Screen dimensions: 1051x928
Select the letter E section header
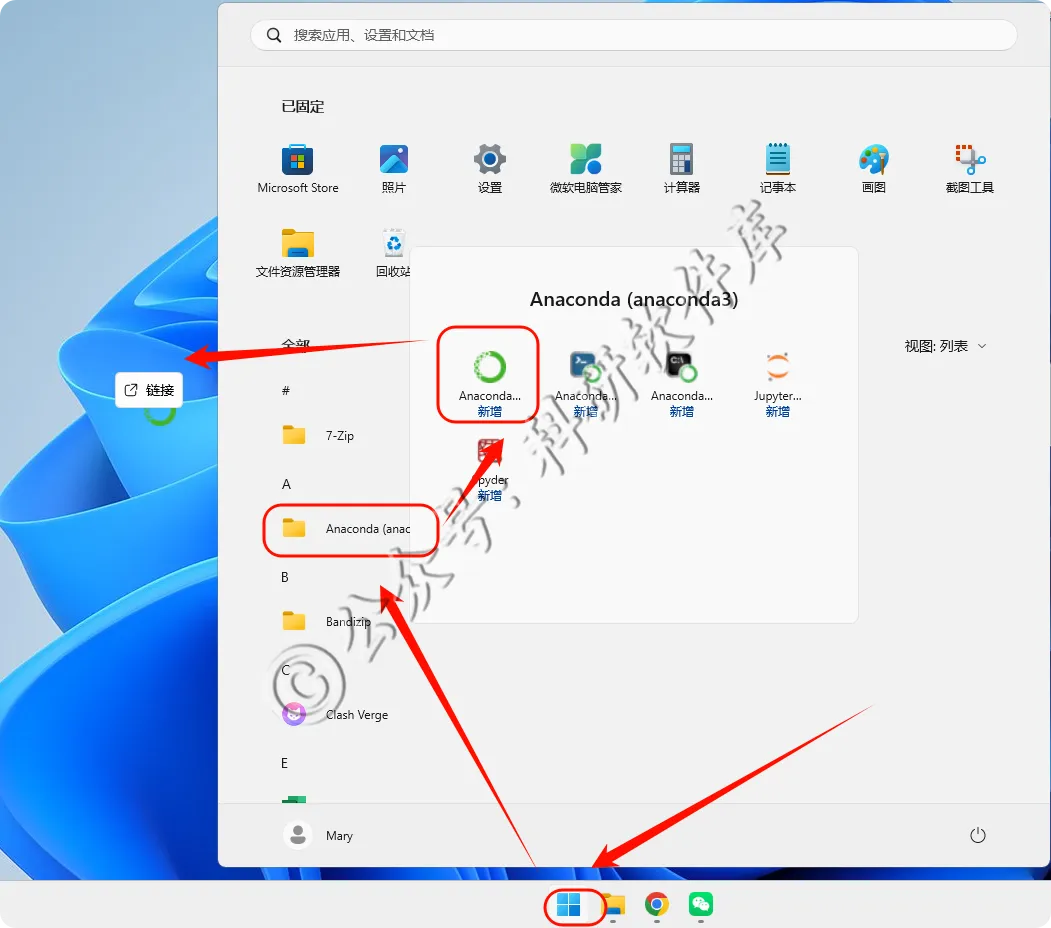pyautogui.click(x=284, y=763)
